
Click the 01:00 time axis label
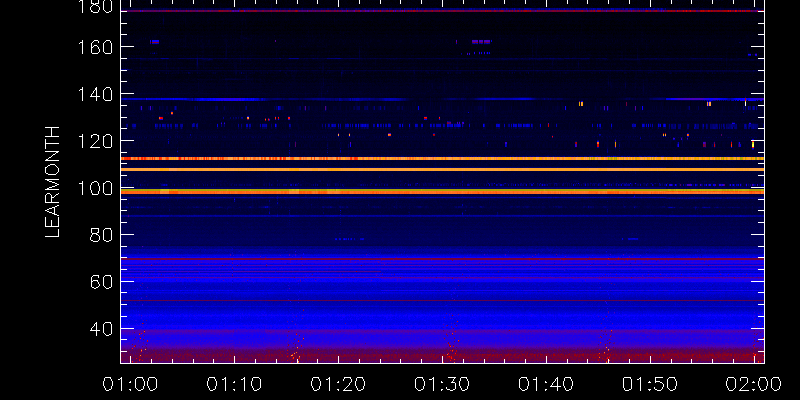(x=130, y=384)
